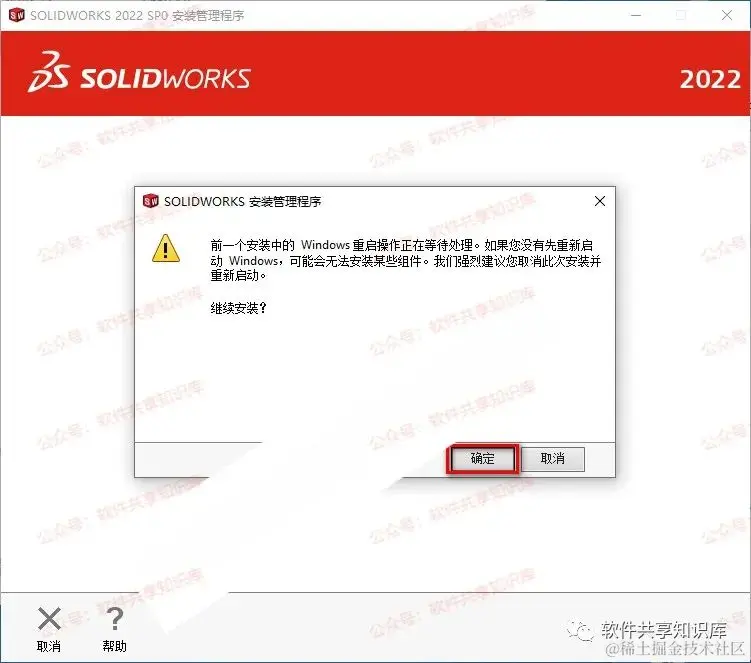The height and width of the screenshot is (663, 751).
Task: Click the 软件共享知识库 watermark text
Action: tap(664, 630)
